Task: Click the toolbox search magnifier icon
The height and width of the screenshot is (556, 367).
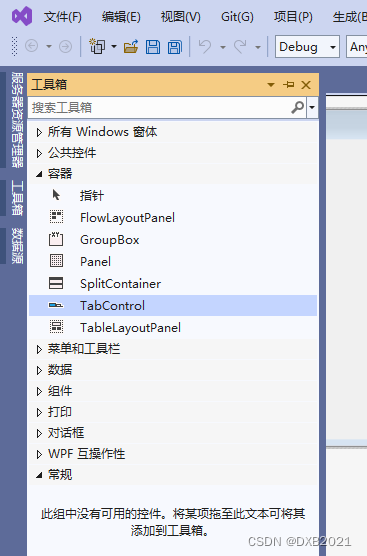Action: tap(298, 107)
